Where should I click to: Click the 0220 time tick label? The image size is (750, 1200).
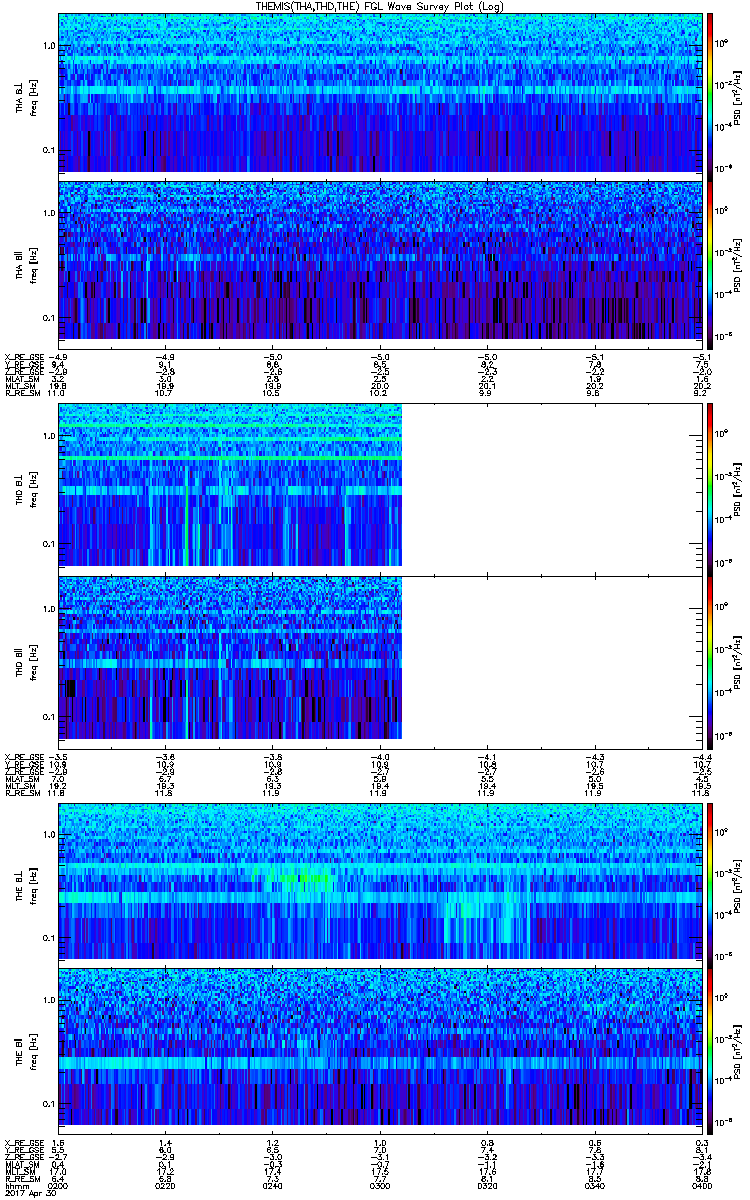[165, 1185]
